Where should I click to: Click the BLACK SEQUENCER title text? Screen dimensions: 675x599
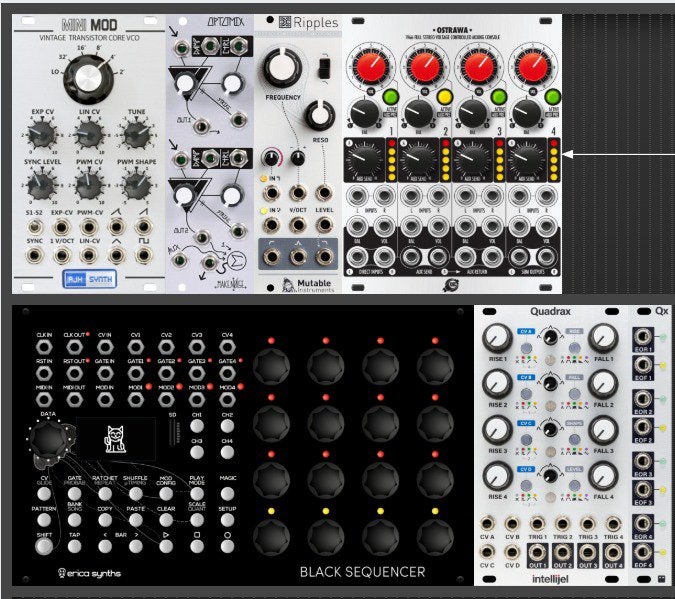(362, 572)
